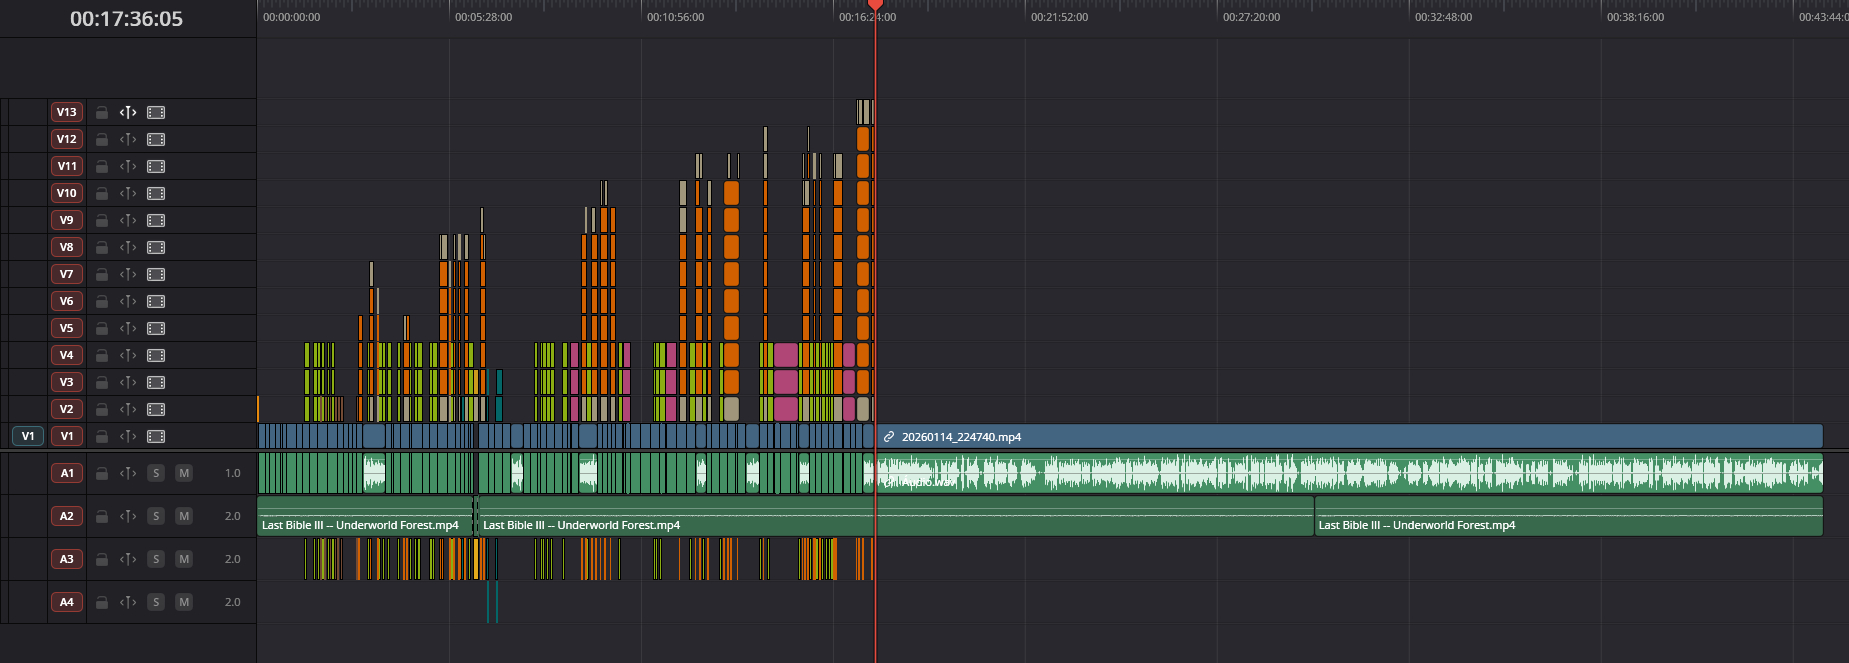
Task: Lock the A4 audio track
Action: point(102,602)
